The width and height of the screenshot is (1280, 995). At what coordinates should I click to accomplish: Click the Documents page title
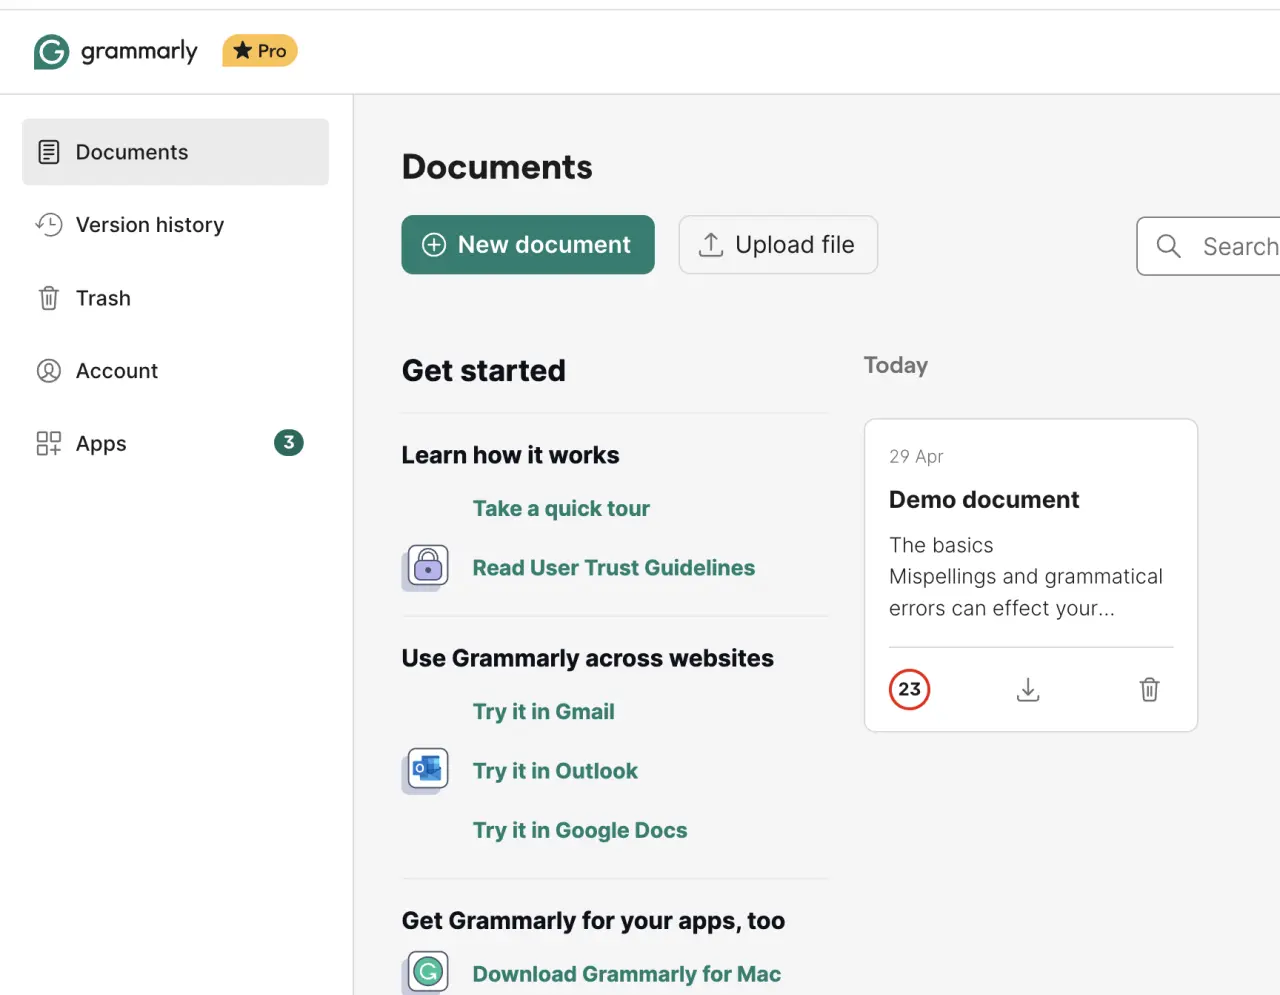497,167
